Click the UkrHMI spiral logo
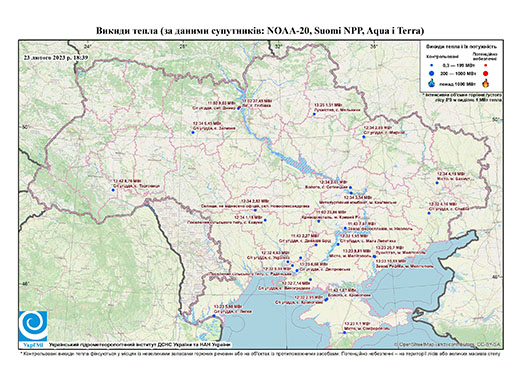Screen dimensions: 520x368 pyautogui.click(x=33, y=326)
